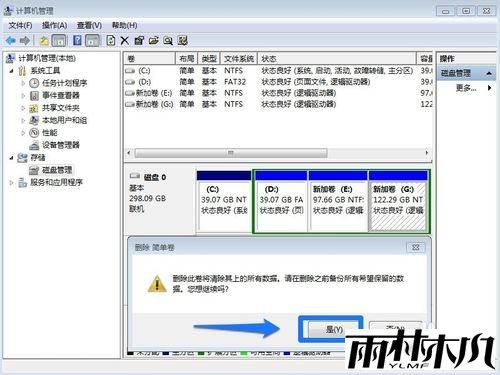The image size is (500, 375).
Task: Expand the 服务和应用程序 node arrow
Action: 11,182
